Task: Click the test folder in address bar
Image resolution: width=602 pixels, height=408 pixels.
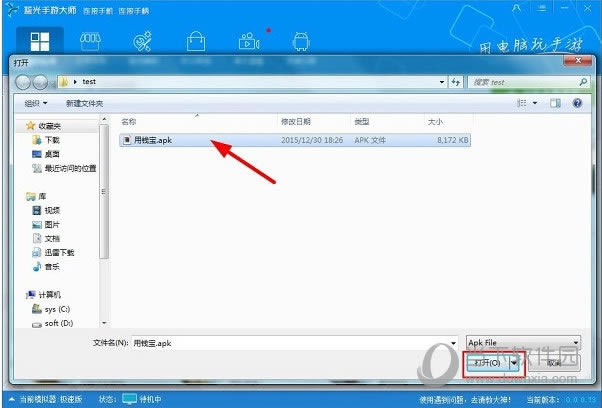Action: [89, 82]
